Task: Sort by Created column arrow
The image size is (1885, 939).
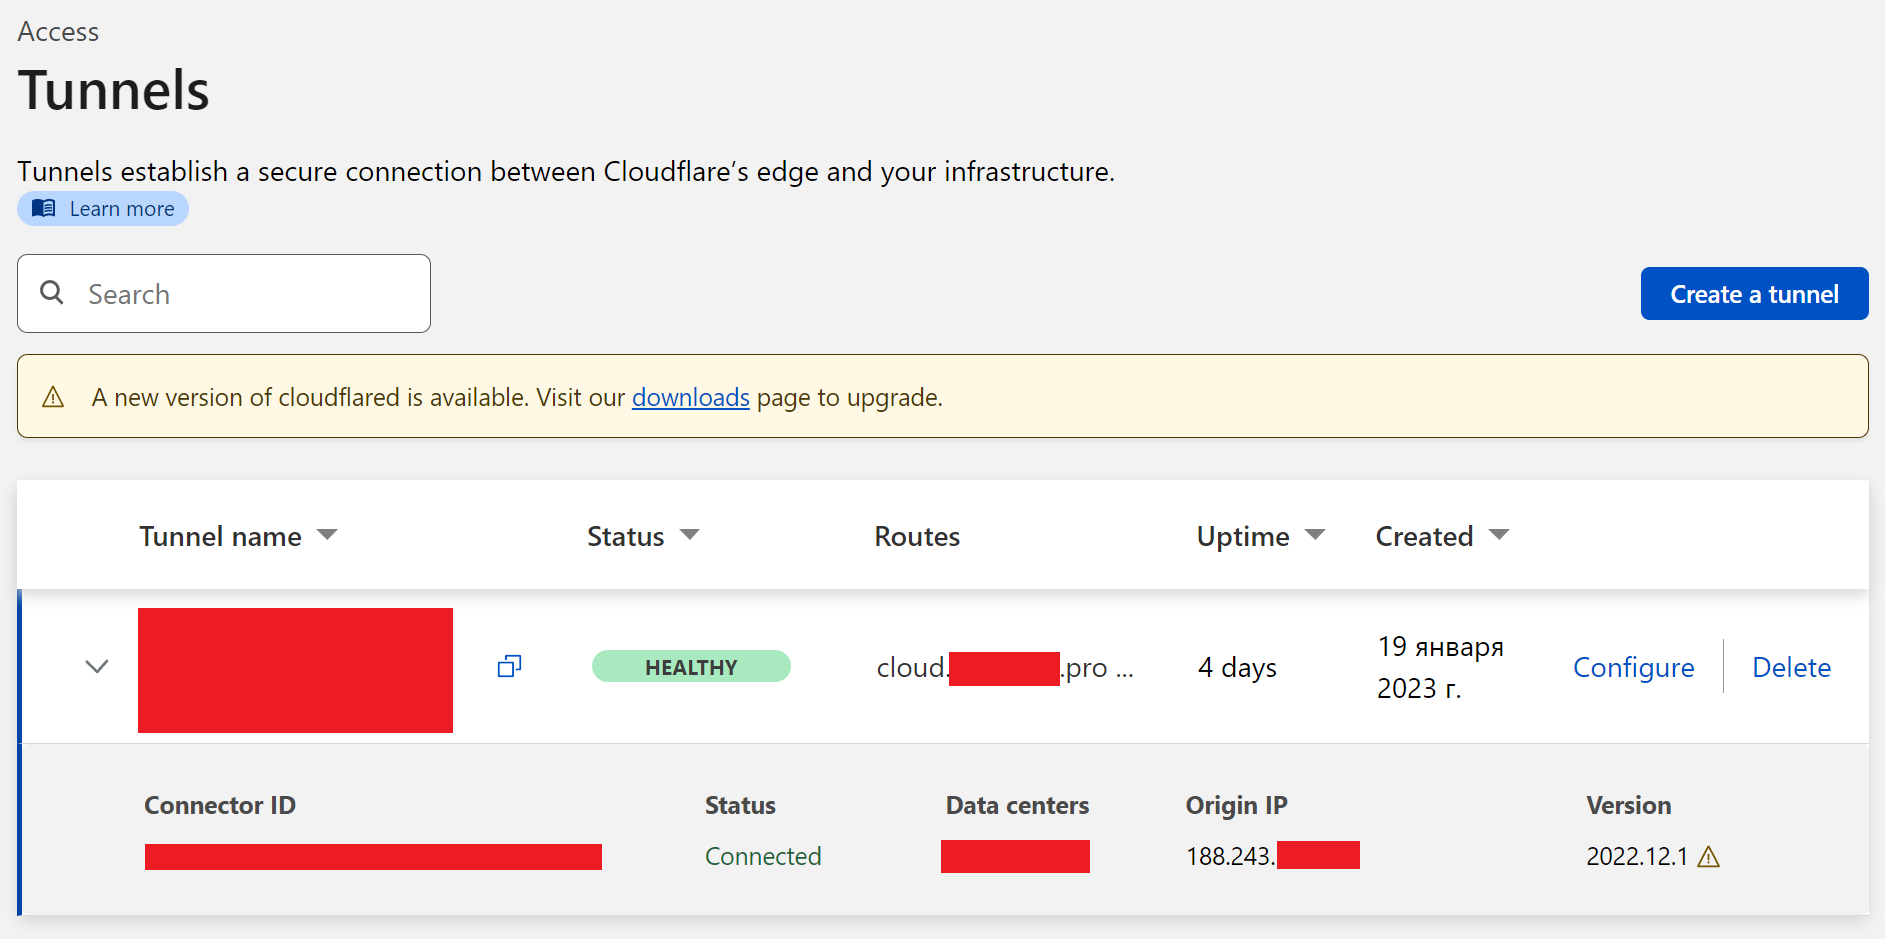Action: (1498, 535)
